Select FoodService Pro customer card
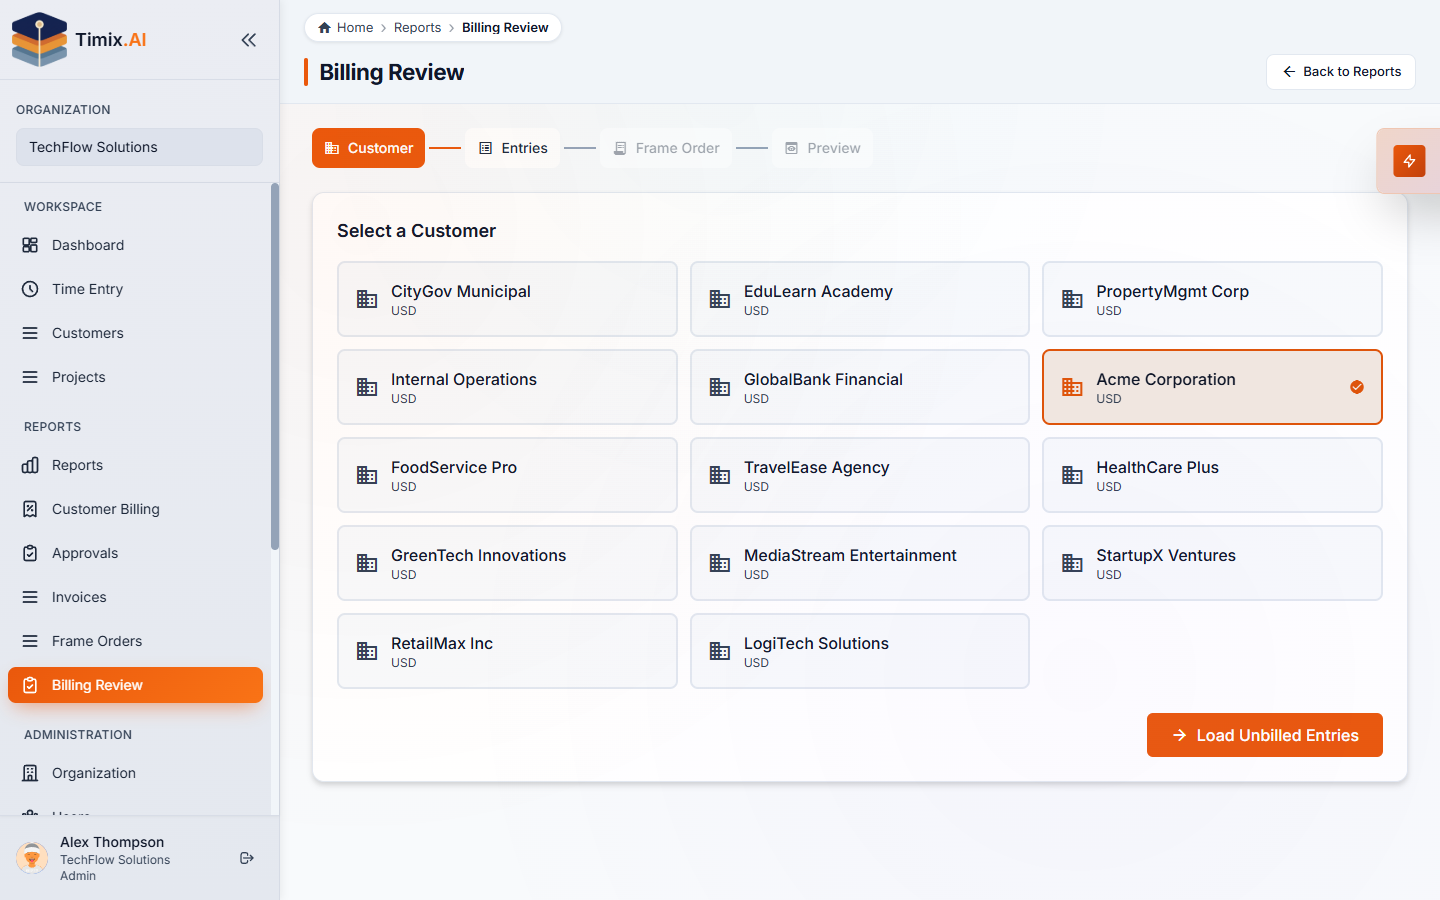This screenshot has height=900, width=1440. [507, 475]
